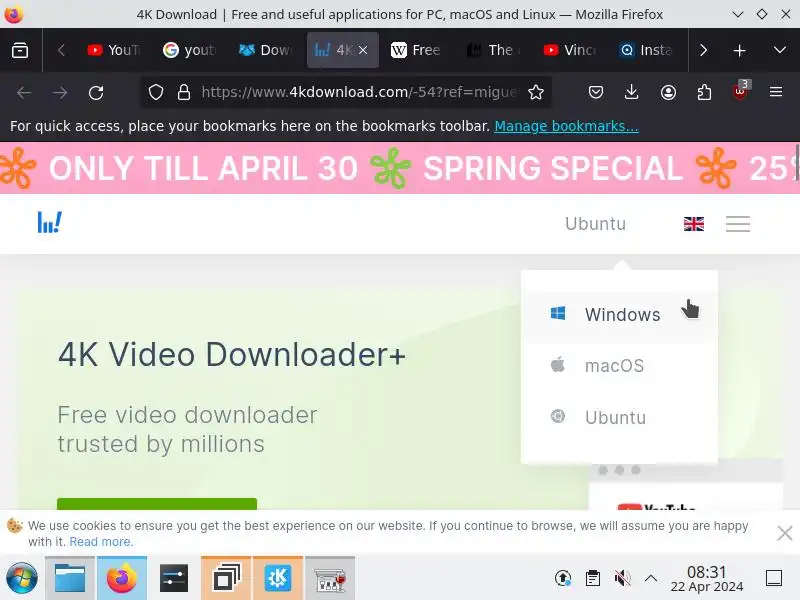Expand the list all tabs dropdown

click(779, 50)
